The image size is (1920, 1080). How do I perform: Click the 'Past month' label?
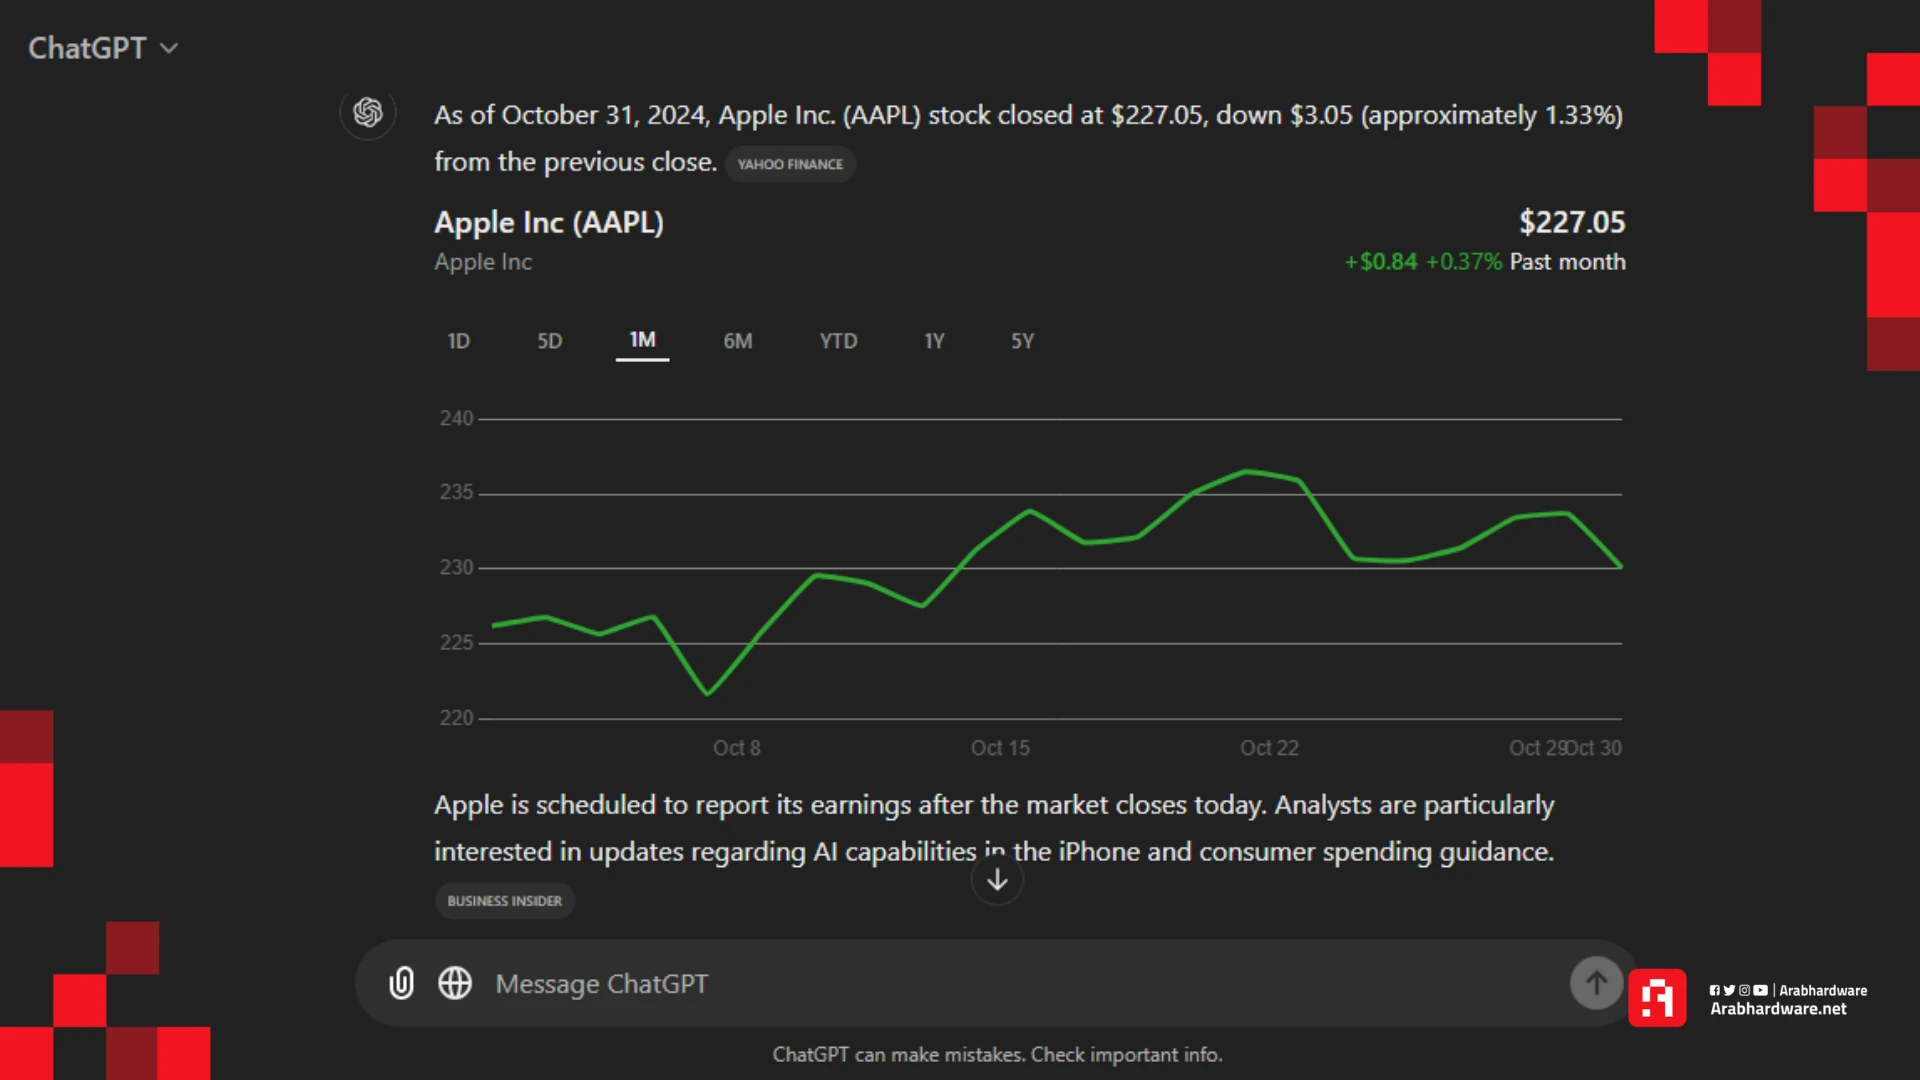click(1567, 262)
